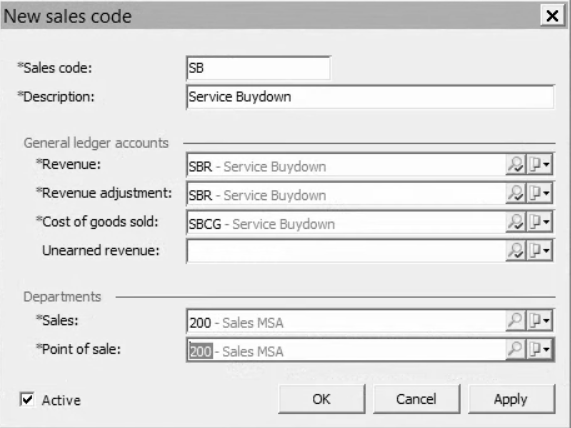
Task: Click the empty Unearned revenue field
Action: 346,251
